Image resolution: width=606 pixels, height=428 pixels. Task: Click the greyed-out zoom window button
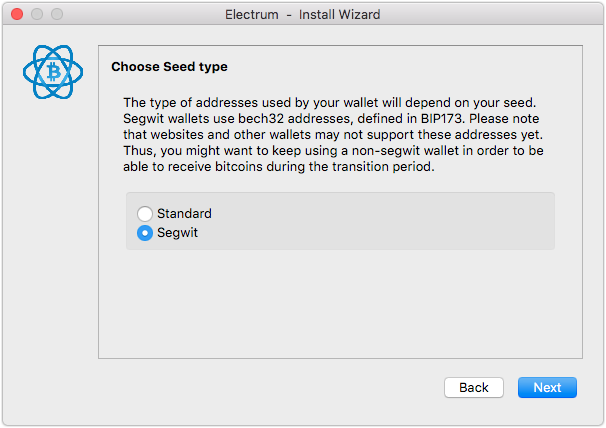[x=57, y=14]
